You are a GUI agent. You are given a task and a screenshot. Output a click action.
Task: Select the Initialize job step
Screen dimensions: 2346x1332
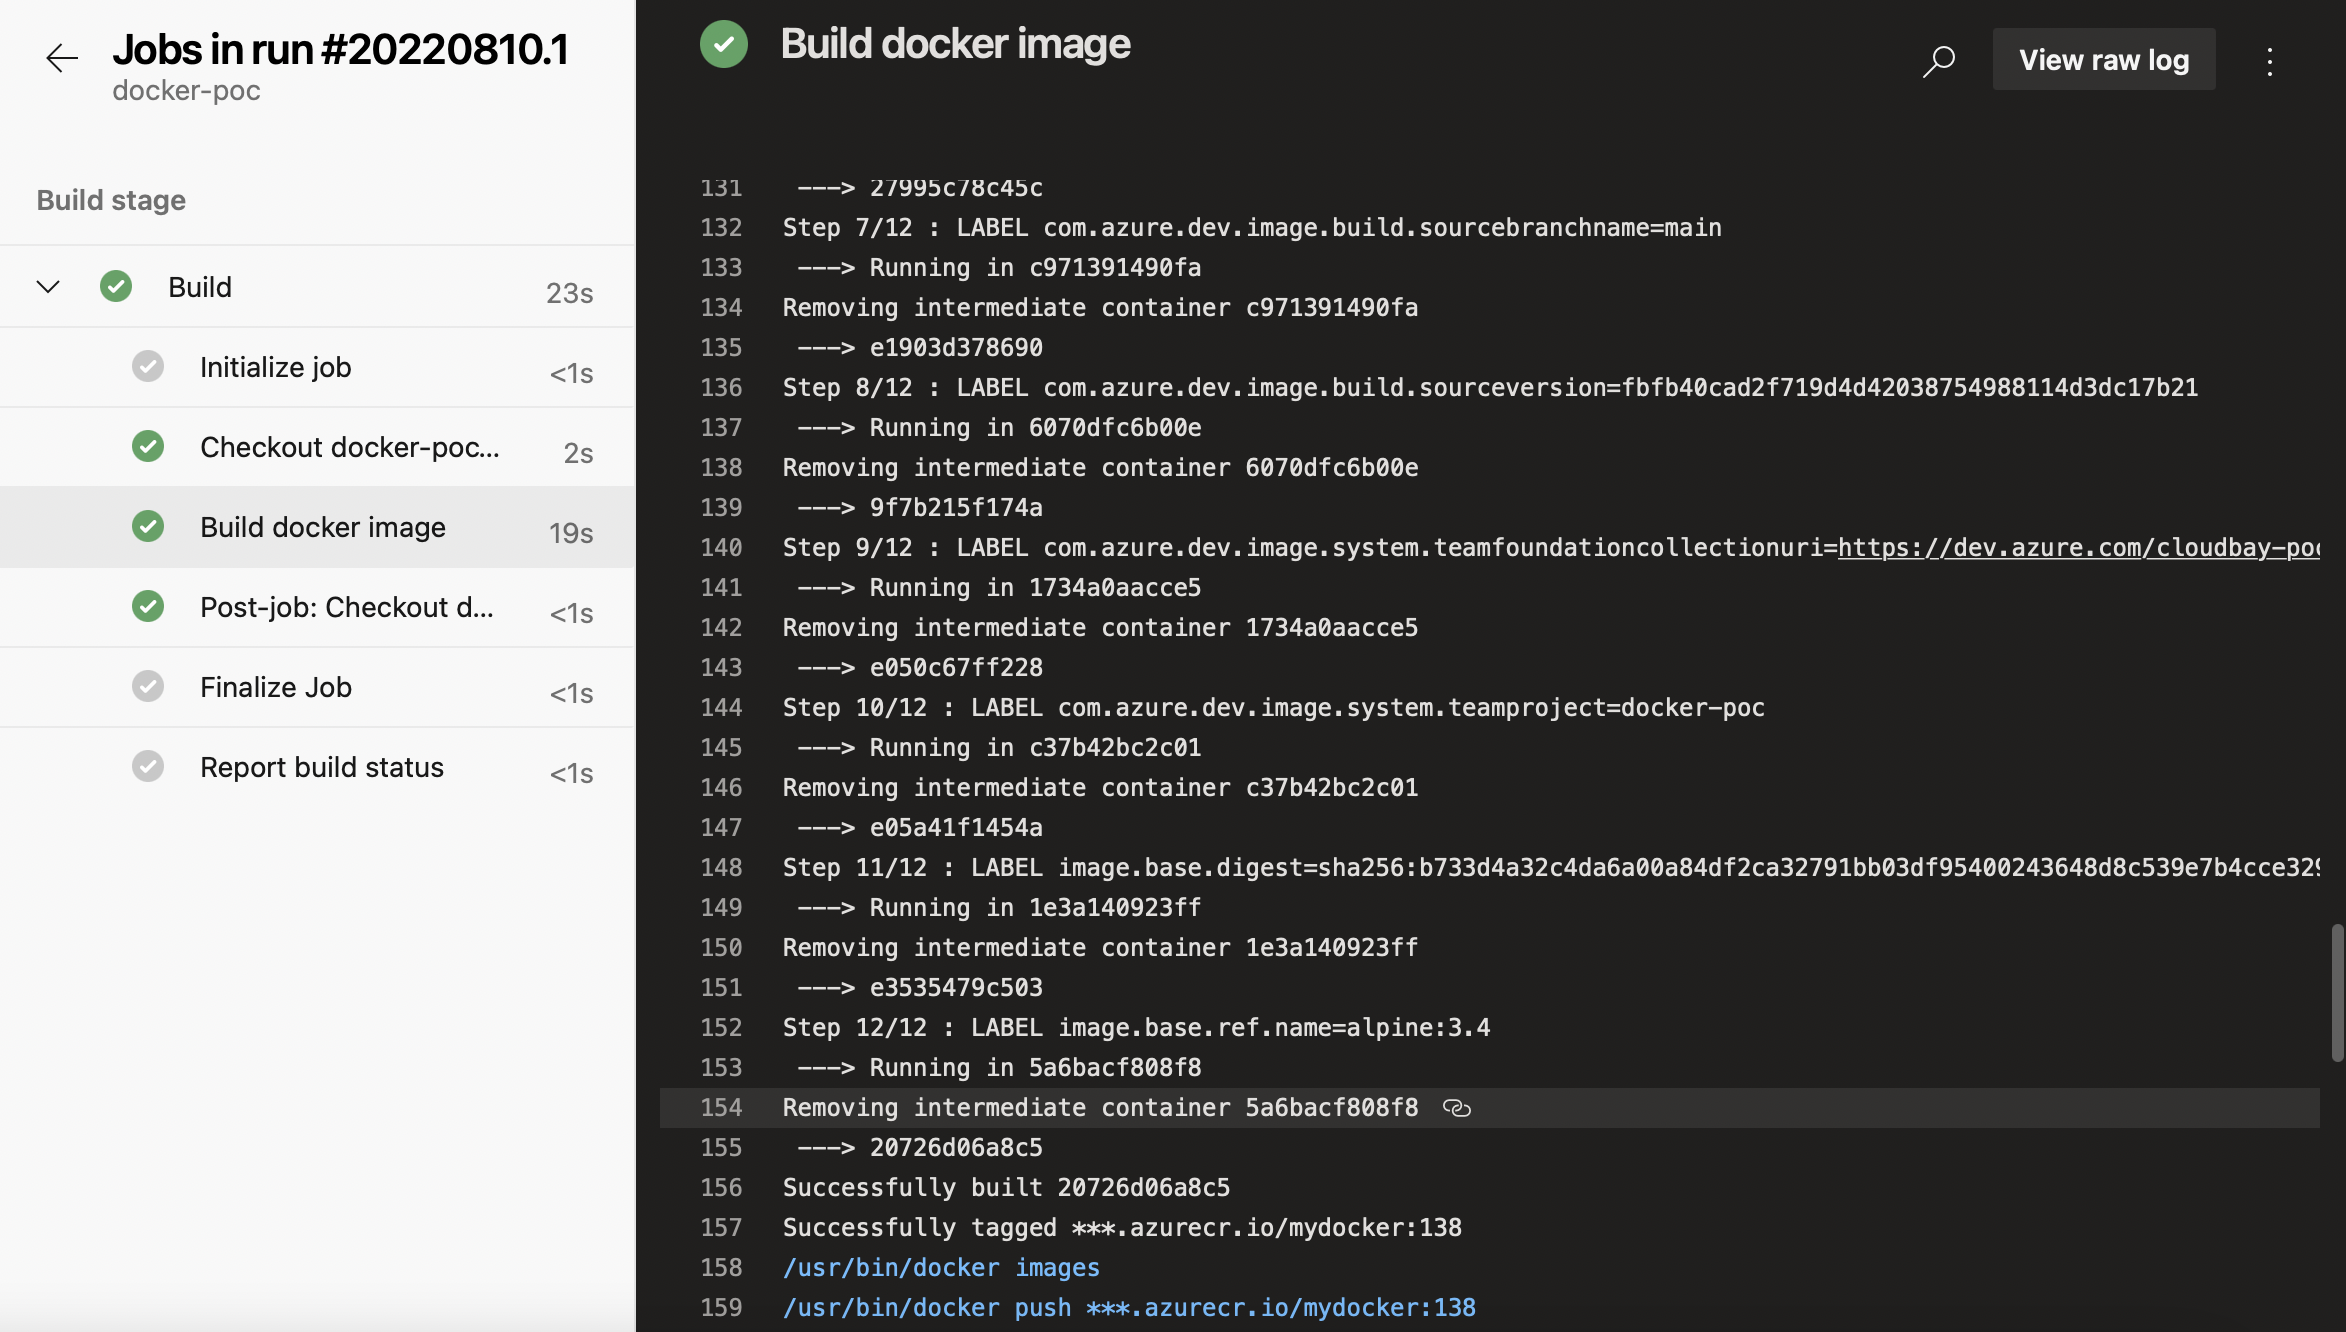coord(276,367)
